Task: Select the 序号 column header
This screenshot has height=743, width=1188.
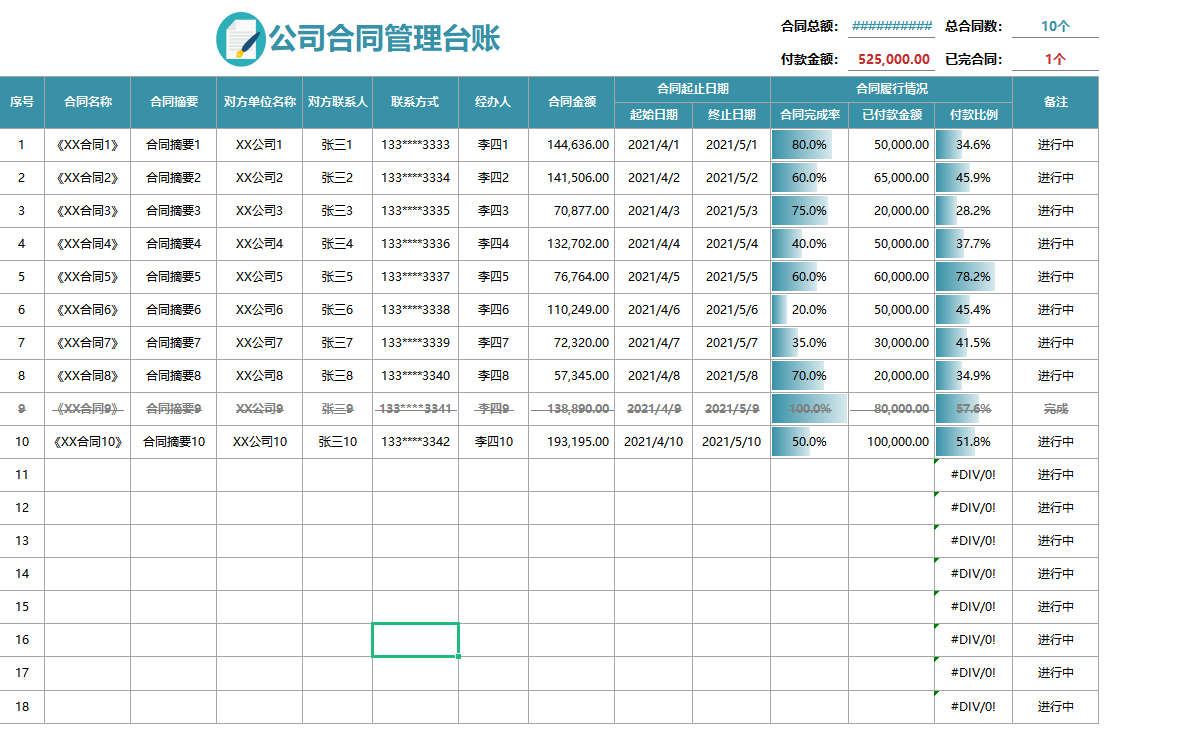Action: [22, 101]
